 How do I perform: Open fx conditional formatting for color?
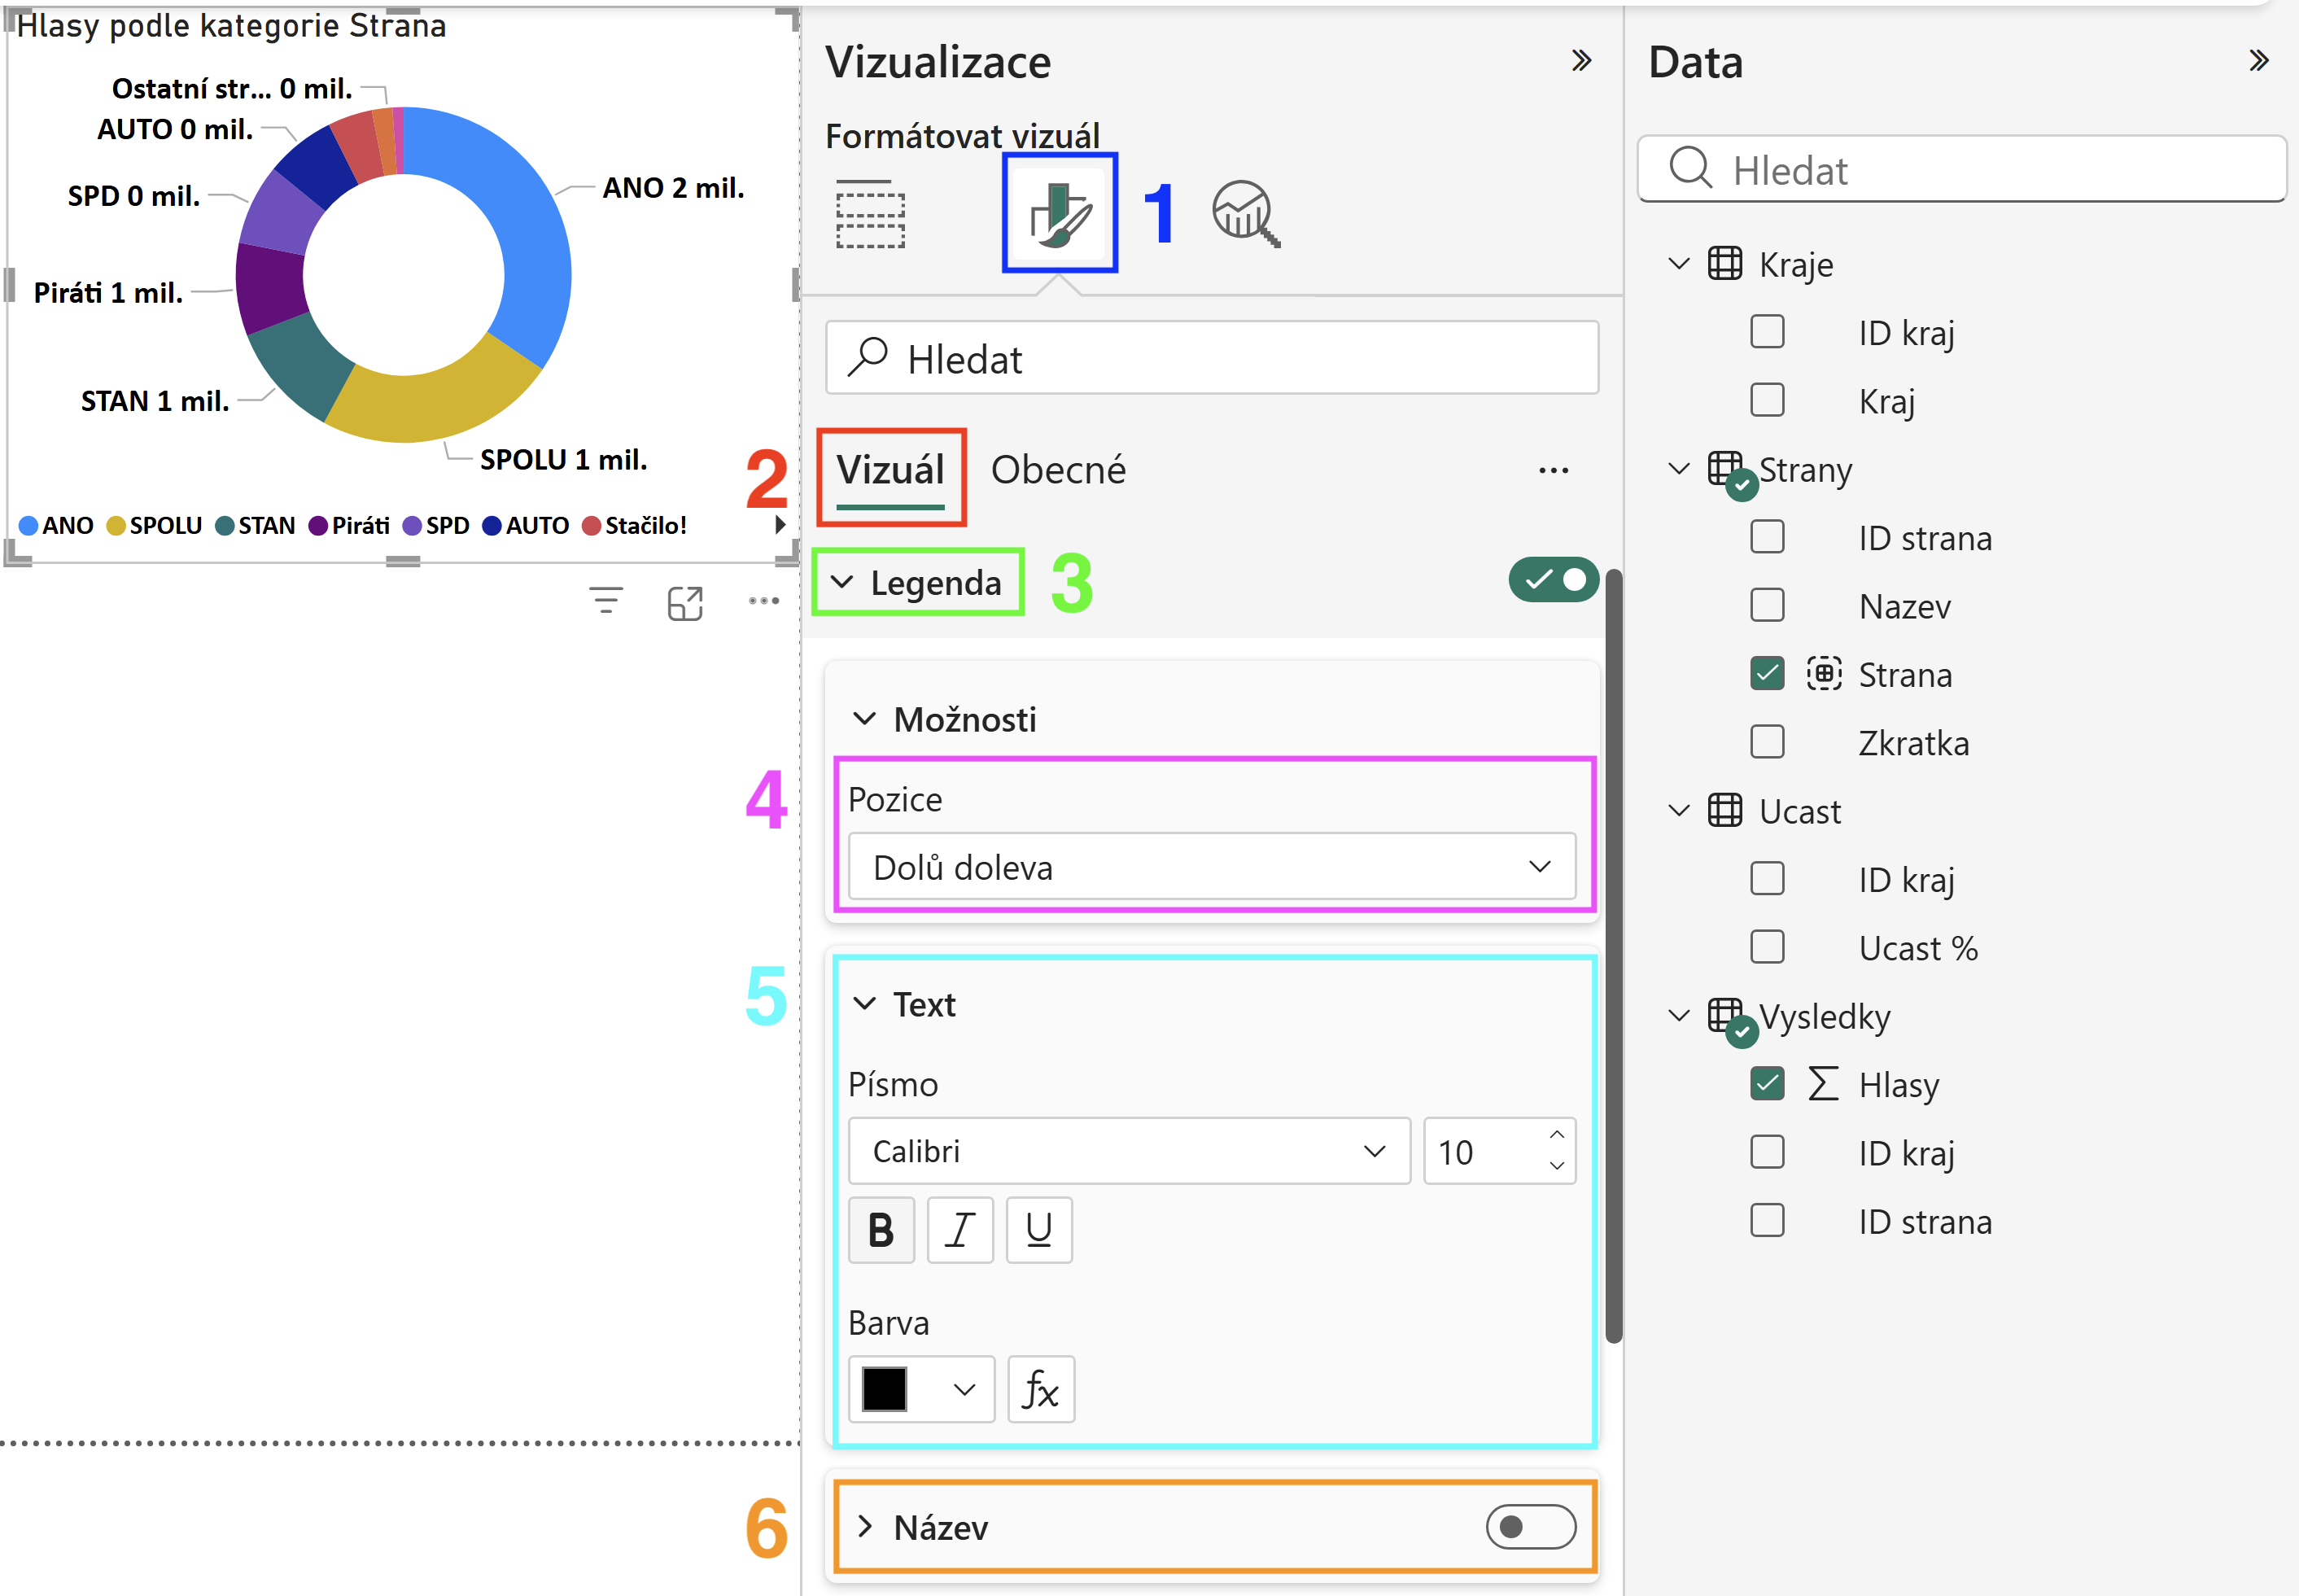tap(1041, 1389)
